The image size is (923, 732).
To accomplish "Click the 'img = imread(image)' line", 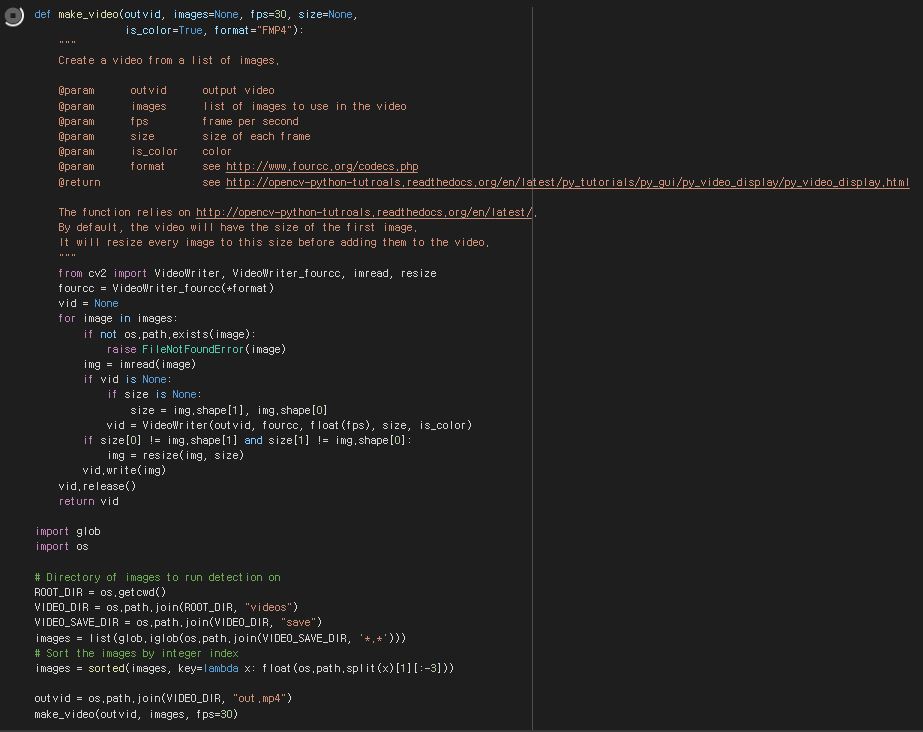I will point(140,365).
